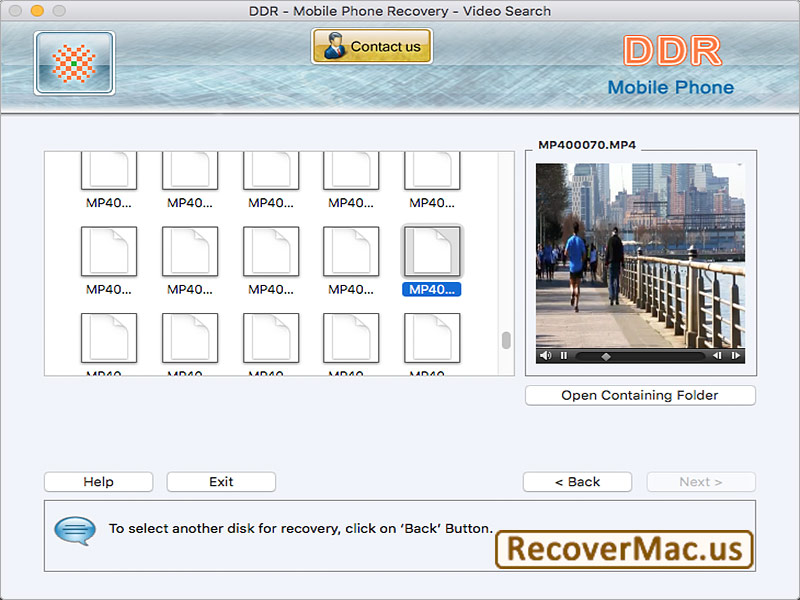Step forward one frame in the video preview
The height and width of the screenshot is (600, 800).
(735, 356)
